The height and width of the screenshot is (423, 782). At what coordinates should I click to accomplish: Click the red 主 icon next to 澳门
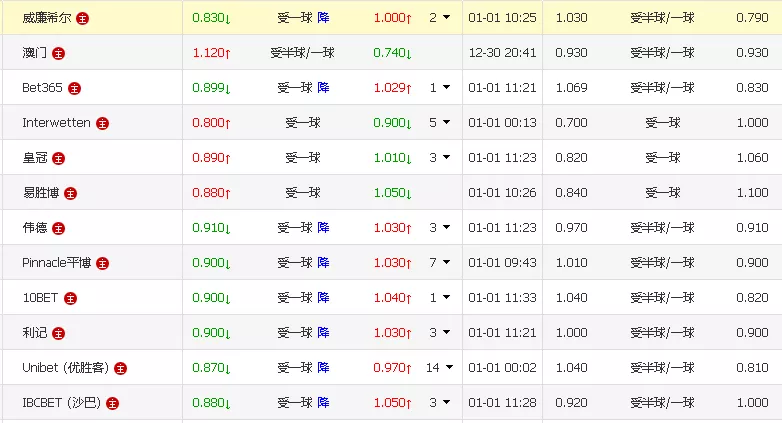(x=59, y=53)
